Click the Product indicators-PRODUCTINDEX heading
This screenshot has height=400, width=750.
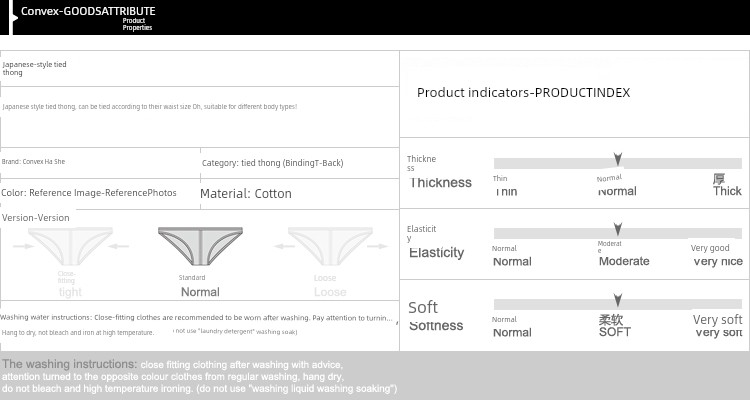[x=523, y=93]
